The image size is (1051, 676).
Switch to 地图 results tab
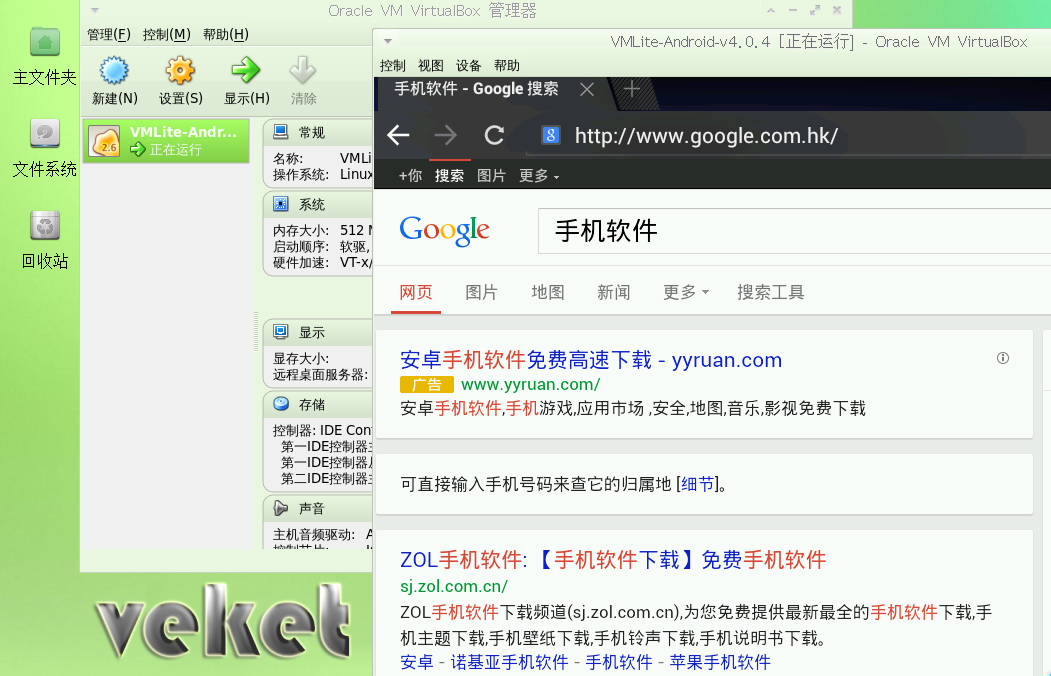coord(548,292)
